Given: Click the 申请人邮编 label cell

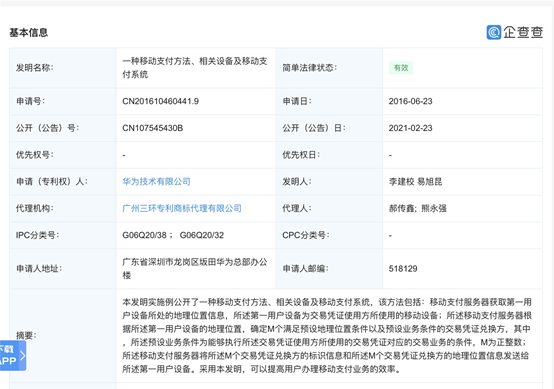Looking at the screenshot, I should click(x=329, y=269).
